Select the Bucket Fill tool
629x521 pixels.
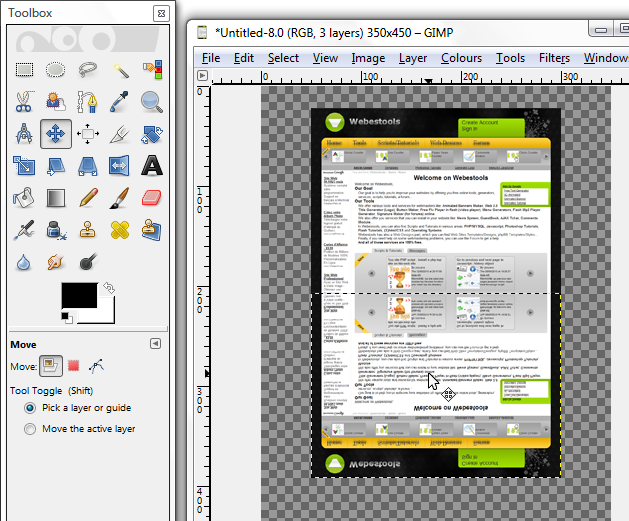(x=24, y=198)
